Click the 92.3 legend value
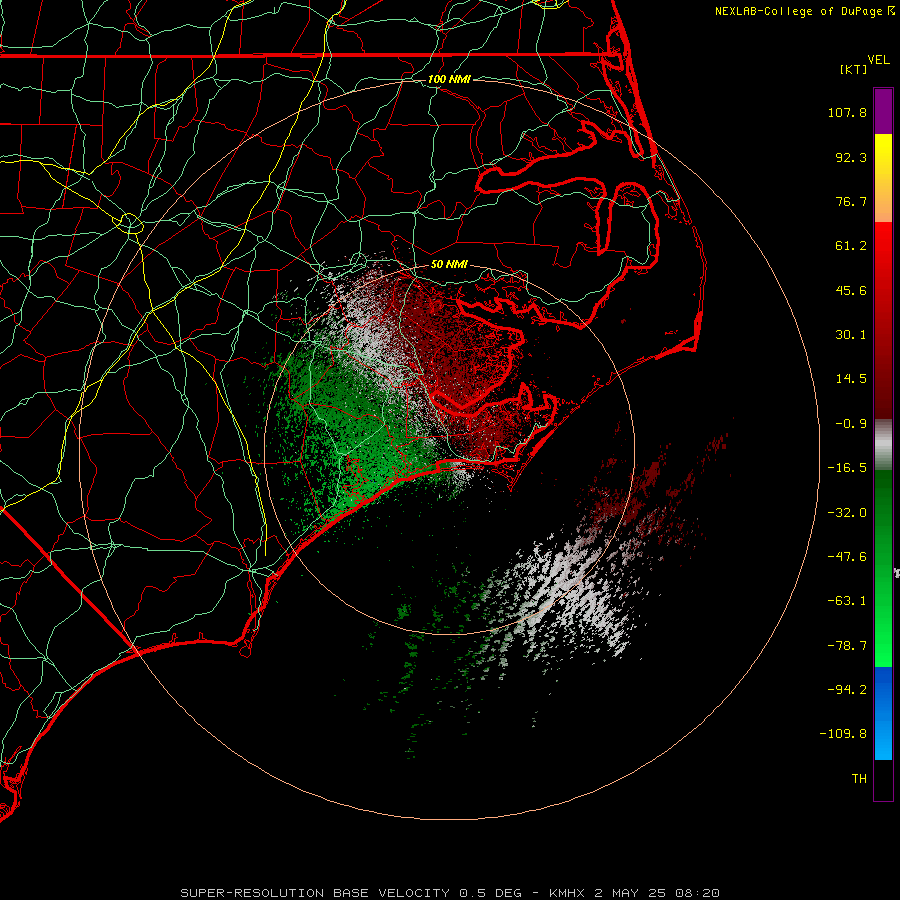Screen dimensions: 900x900 click(x=851, y=157)
